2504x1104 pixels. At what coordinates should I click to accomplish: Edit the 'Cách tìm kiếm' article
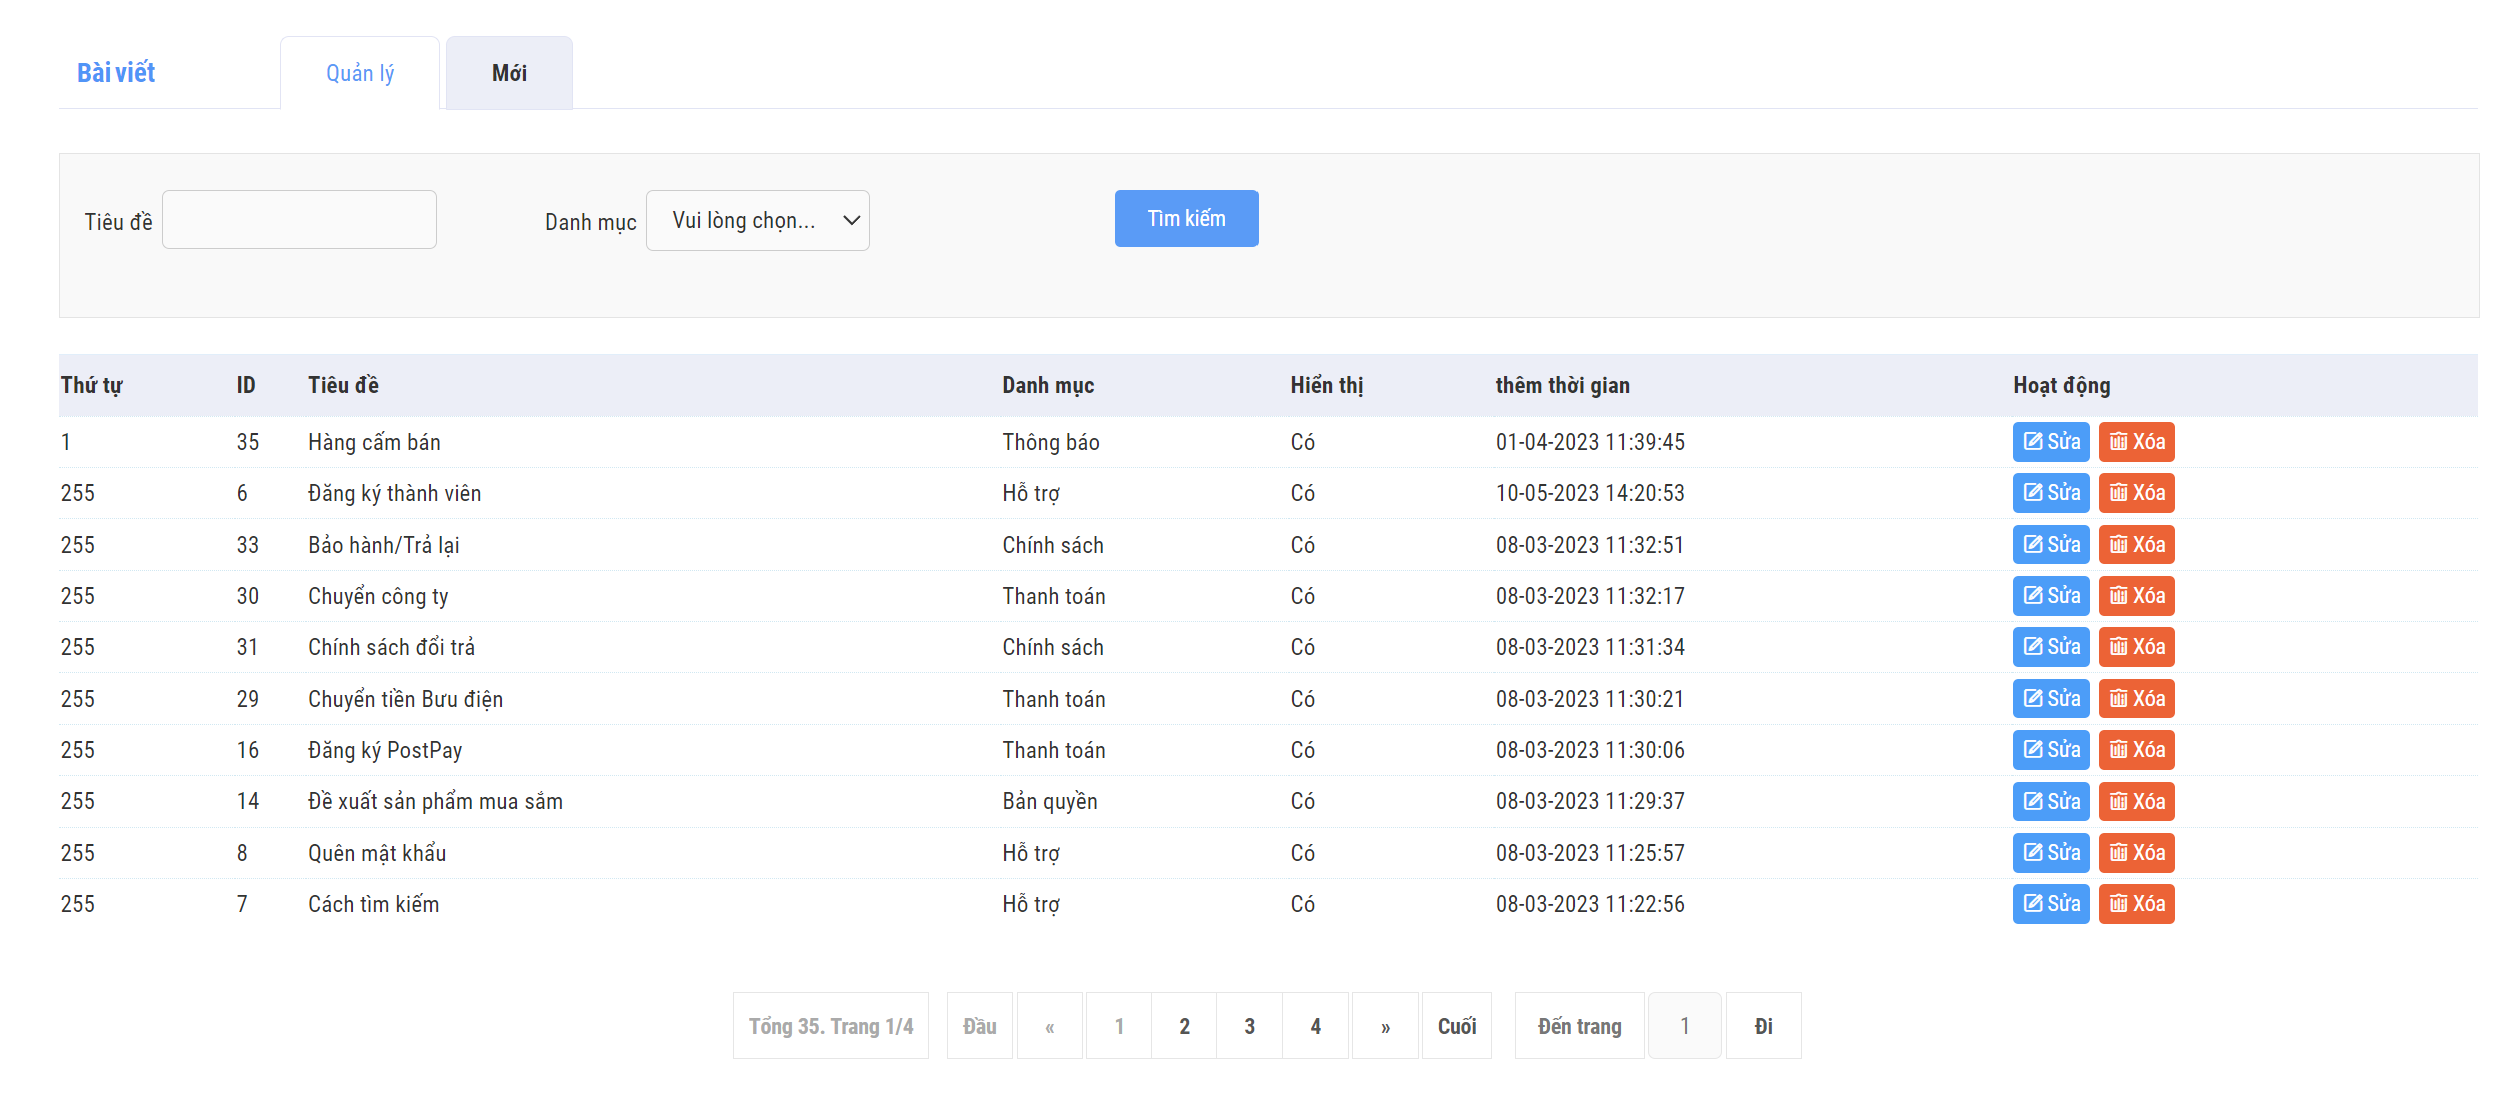click(x=2050, y=904)
